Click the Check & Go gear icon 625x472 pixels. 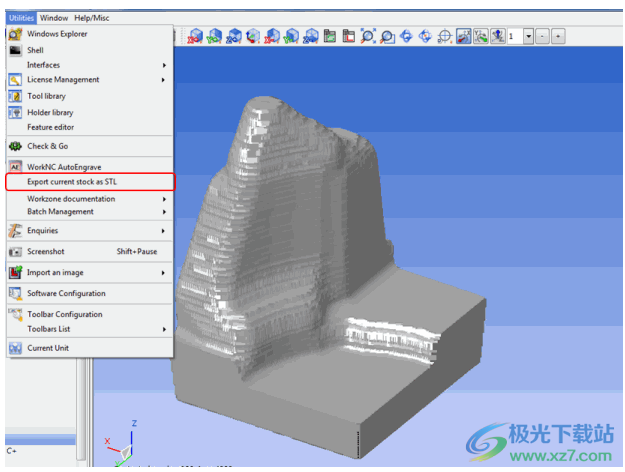pyautogui.click(x=15, y=146)
